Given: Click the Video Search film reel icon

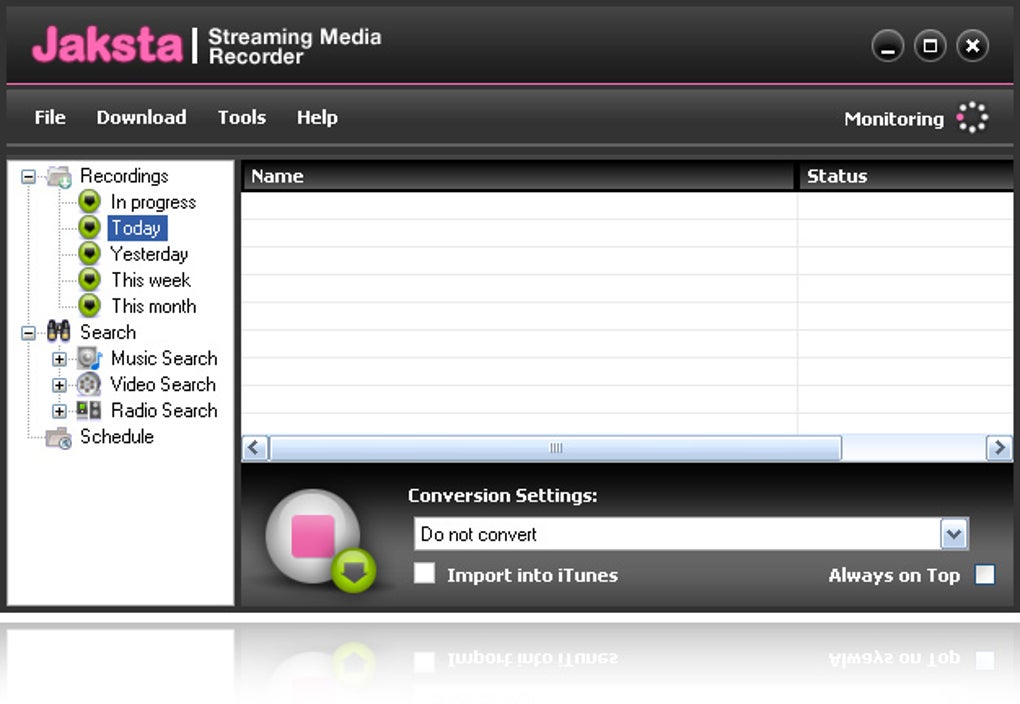Looking at the screenshot, I should click(x=89, y=384).
